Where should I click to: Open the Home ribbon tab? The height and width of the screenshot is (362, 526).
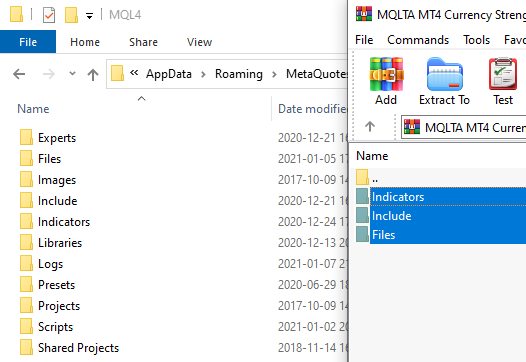(x=85, y=42)
